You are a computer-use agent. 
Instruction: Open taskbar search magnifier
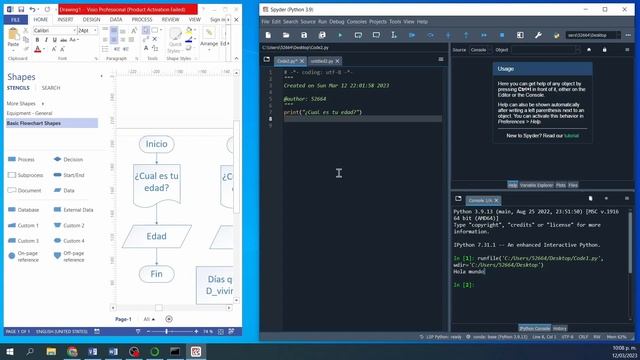(x=30, y=351)
